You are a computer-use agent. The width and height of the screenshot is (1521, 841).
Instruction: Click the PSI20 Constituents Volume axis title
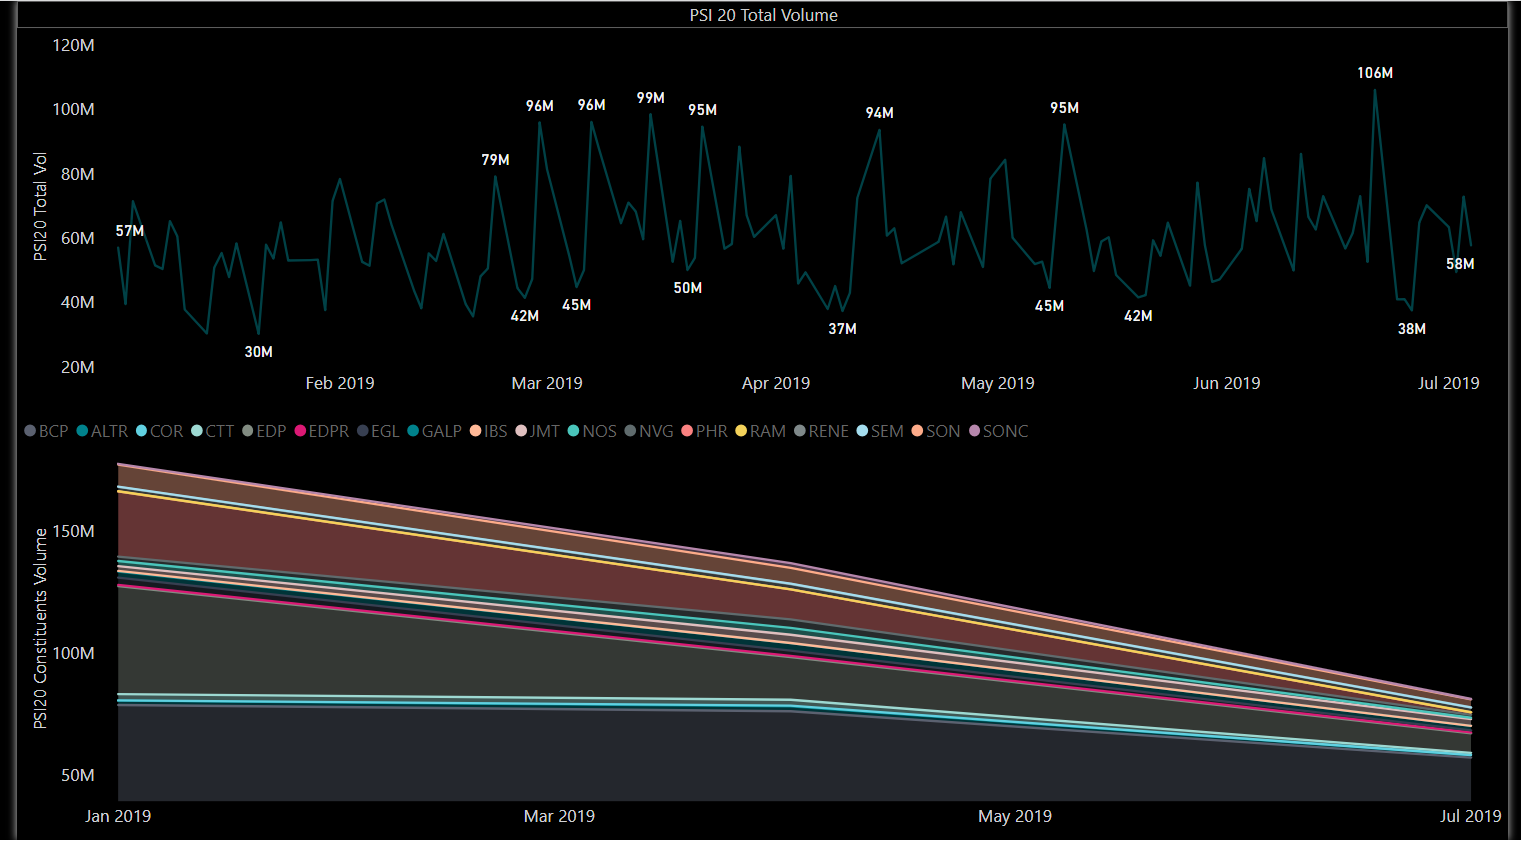tap(41, 628)
